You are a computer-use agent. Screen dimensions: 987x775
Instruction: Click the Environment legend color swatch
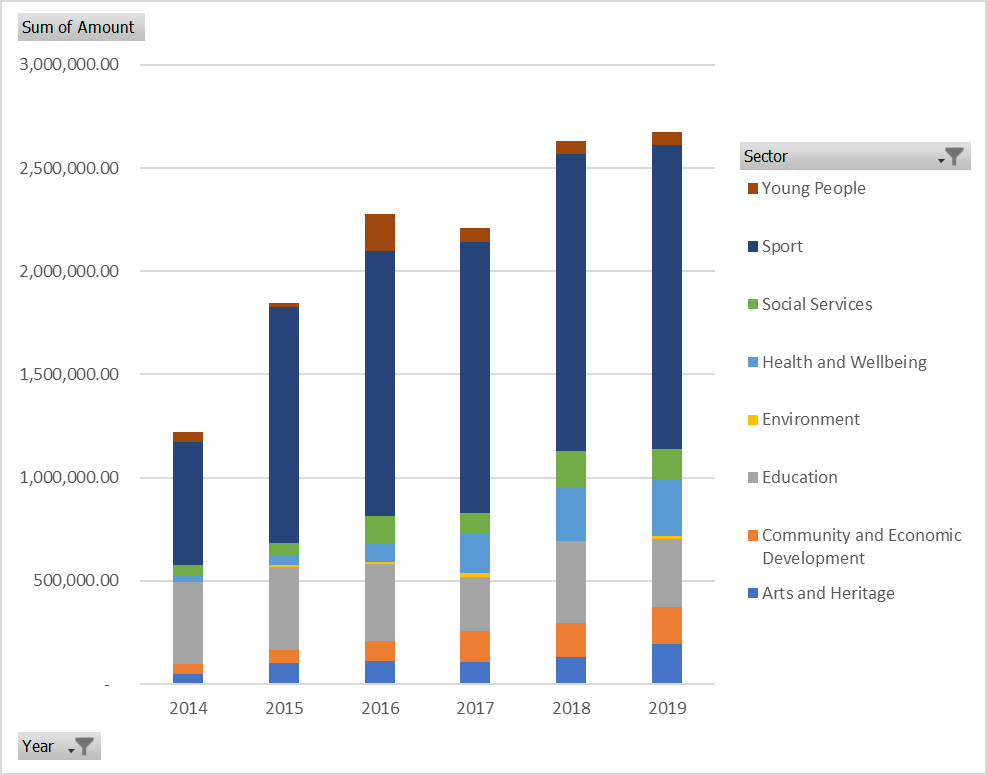point(753,419)
